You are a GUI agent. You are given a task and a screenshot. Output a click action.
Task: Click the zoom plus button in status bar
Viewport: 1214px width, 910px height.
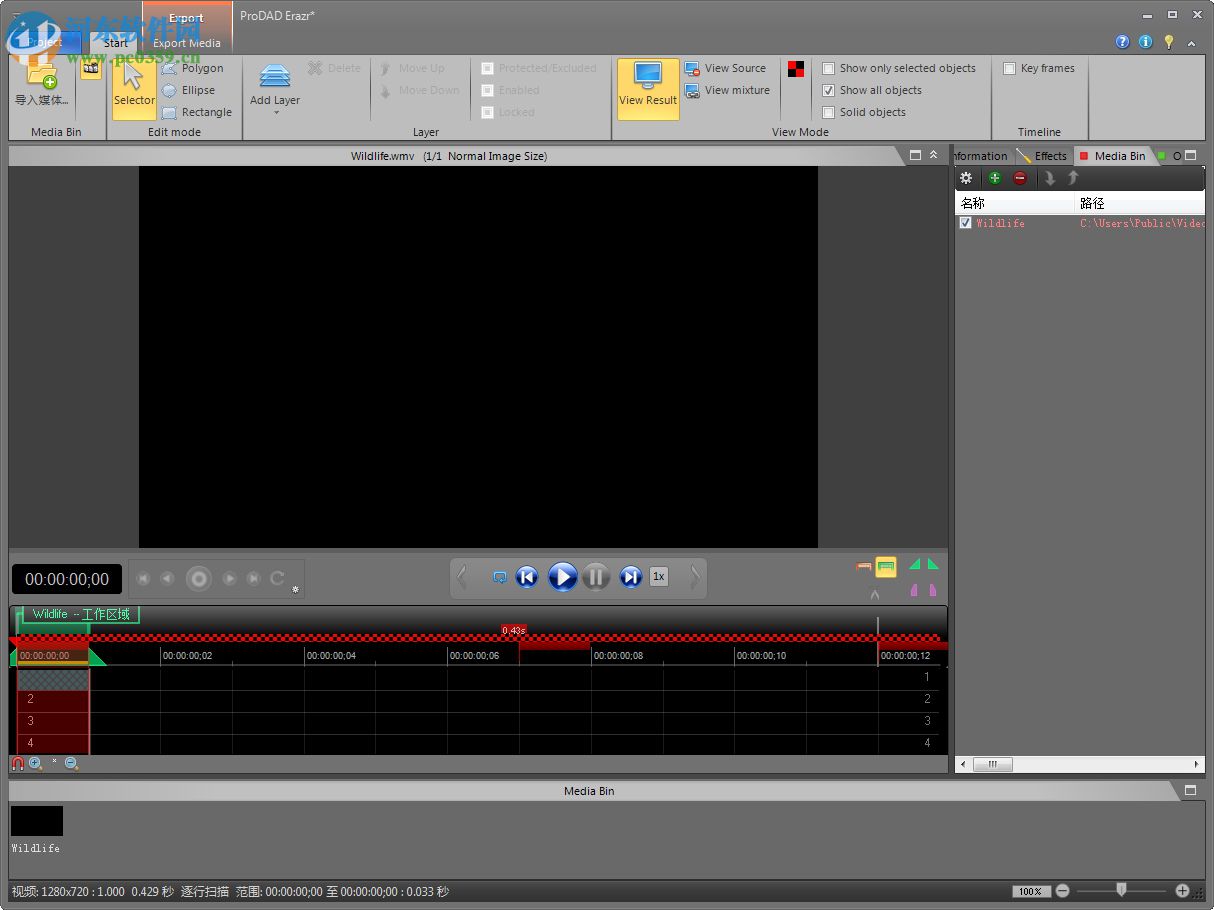pos(1182,890)
